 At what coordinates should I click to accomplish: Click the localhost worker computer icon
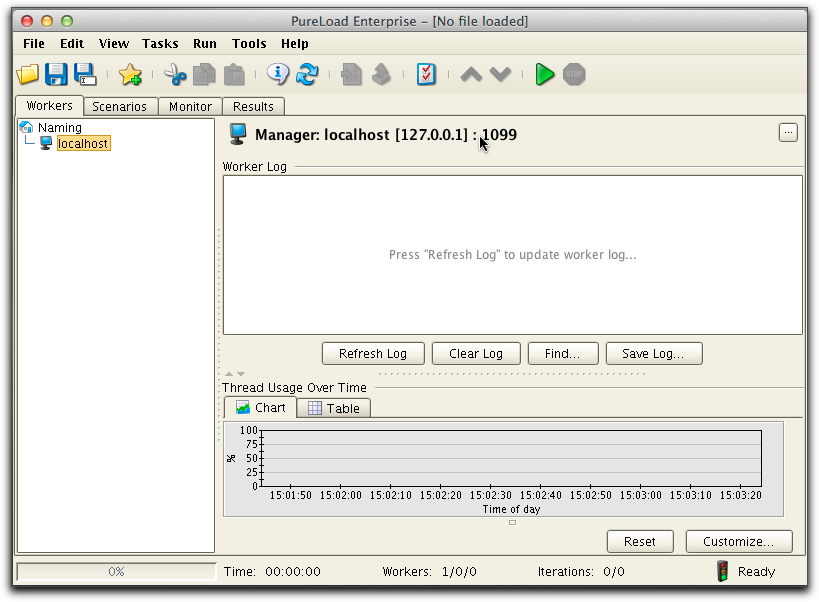[x=46, y=143]
